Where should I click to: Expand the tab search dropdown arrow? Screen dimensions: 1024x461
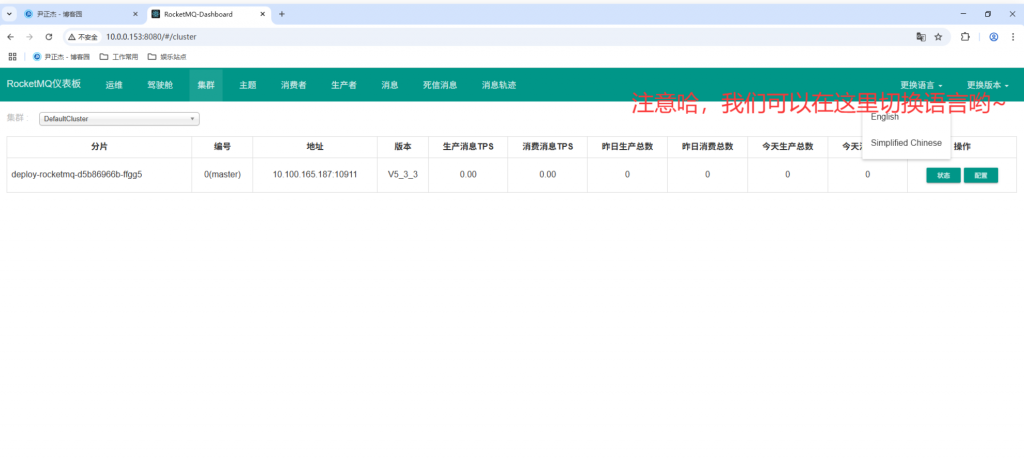(x=10, y=14)
